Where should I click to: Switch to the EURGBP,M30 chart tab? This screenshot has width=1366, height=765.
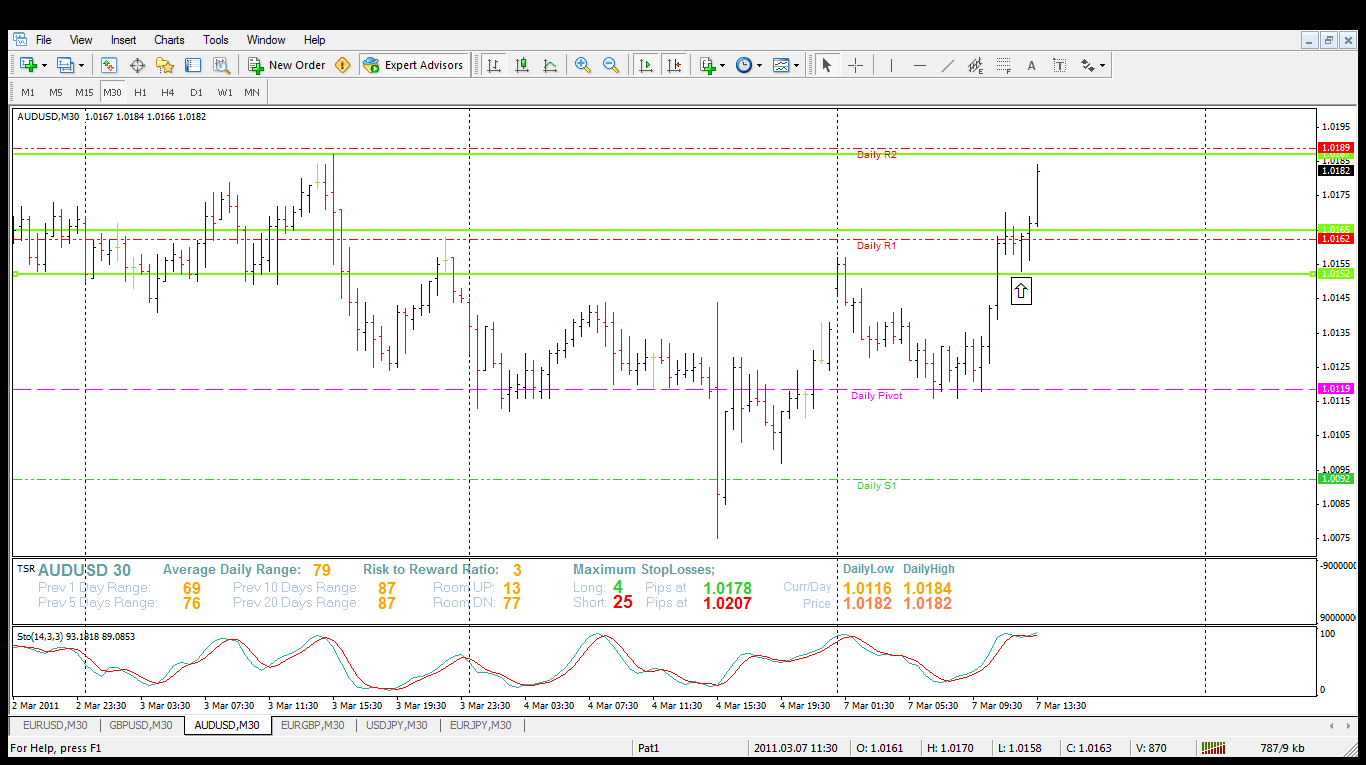(x=312, y=725)
